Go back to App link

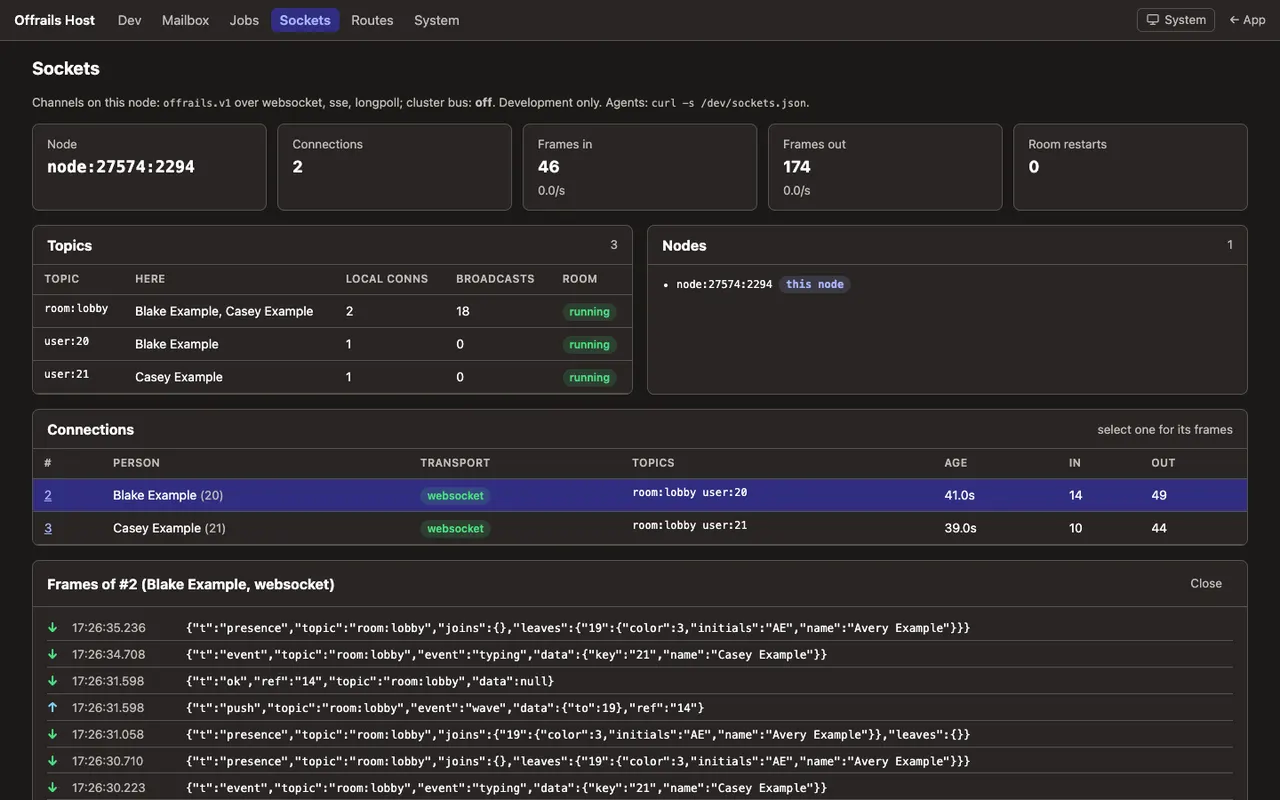[x=1247, y=20]
